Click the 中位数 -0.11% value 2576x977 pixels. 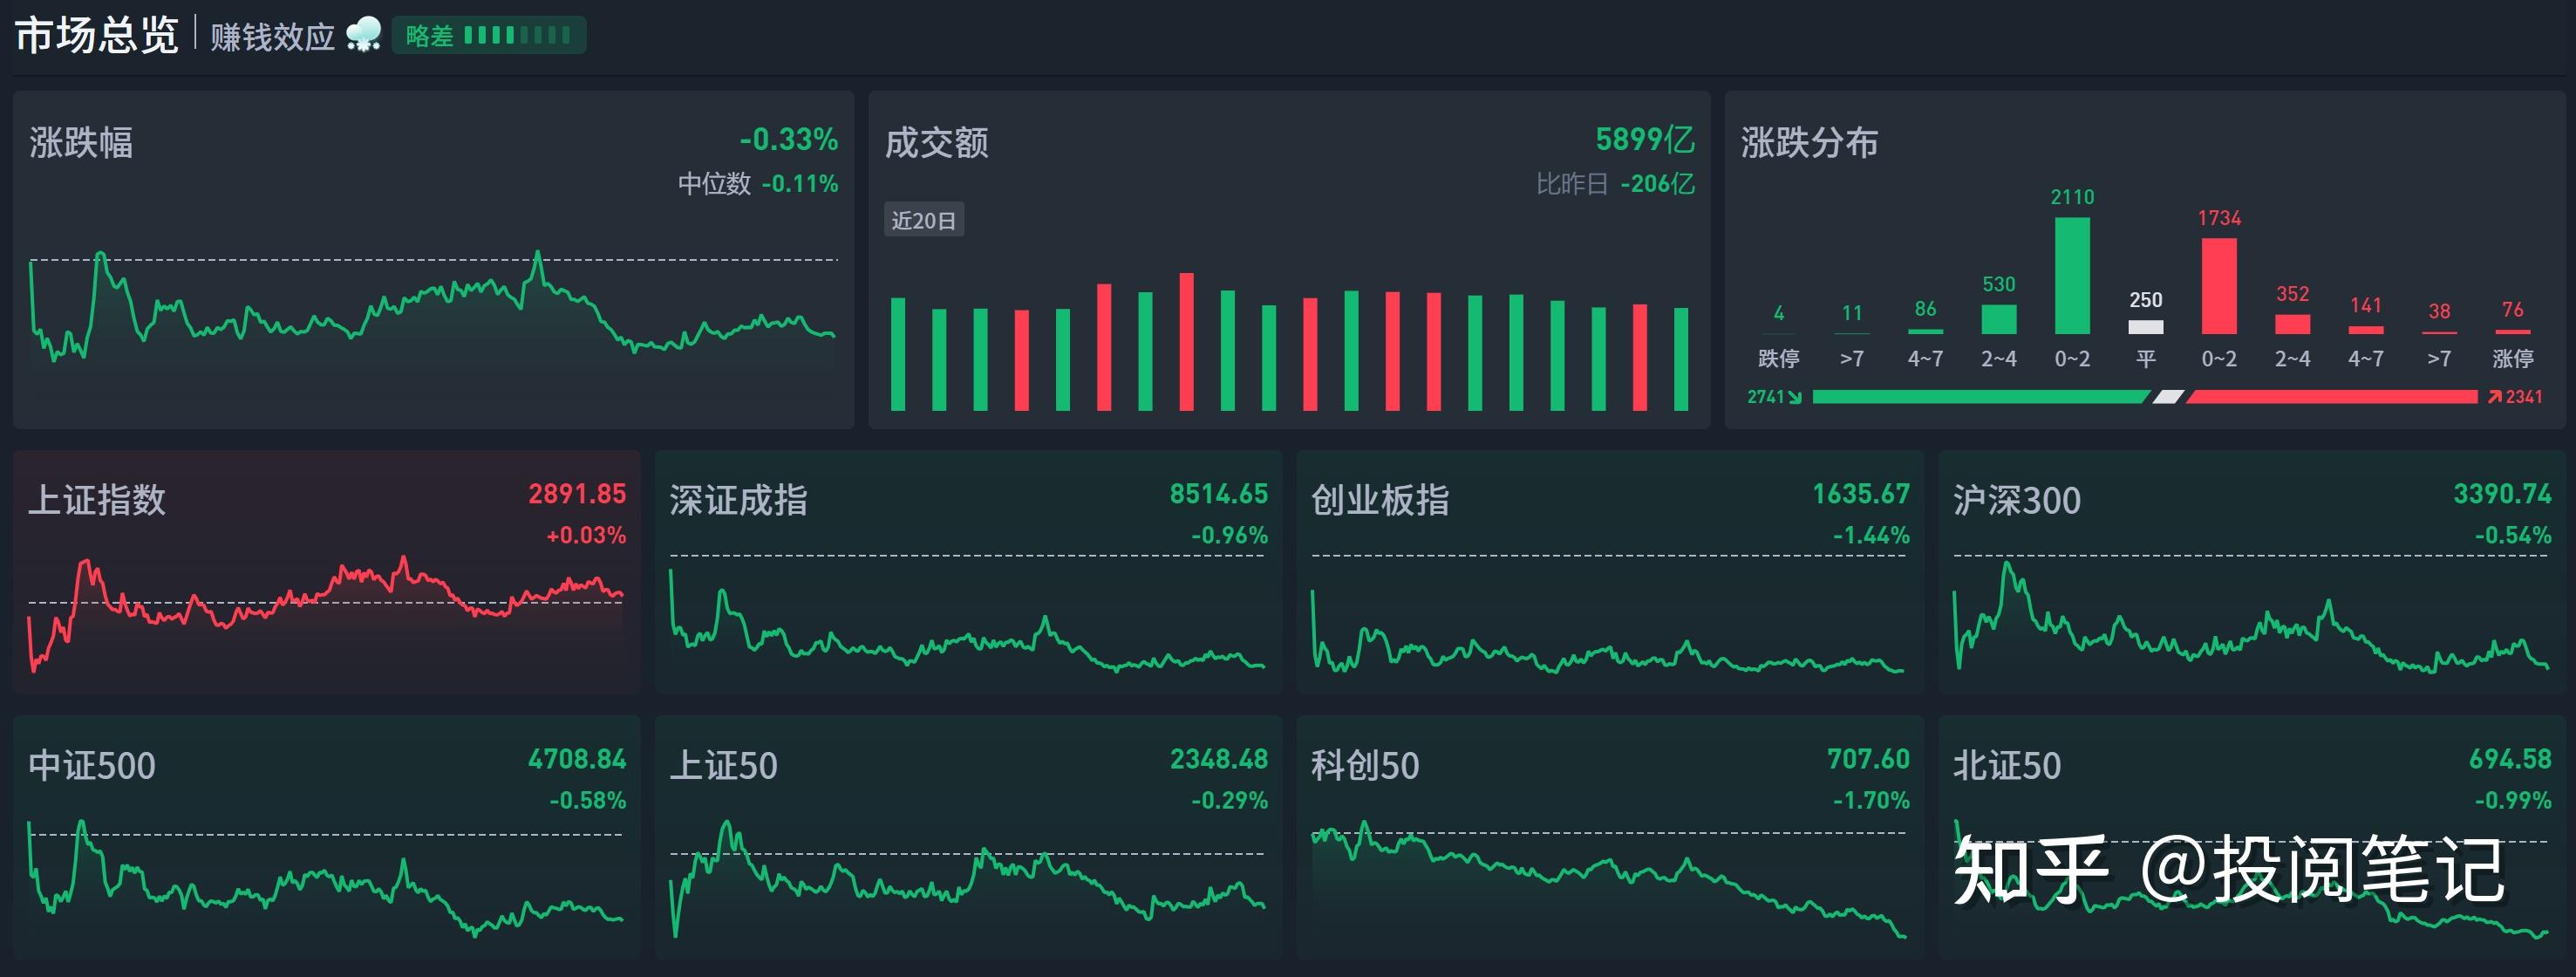click(758, 184)
